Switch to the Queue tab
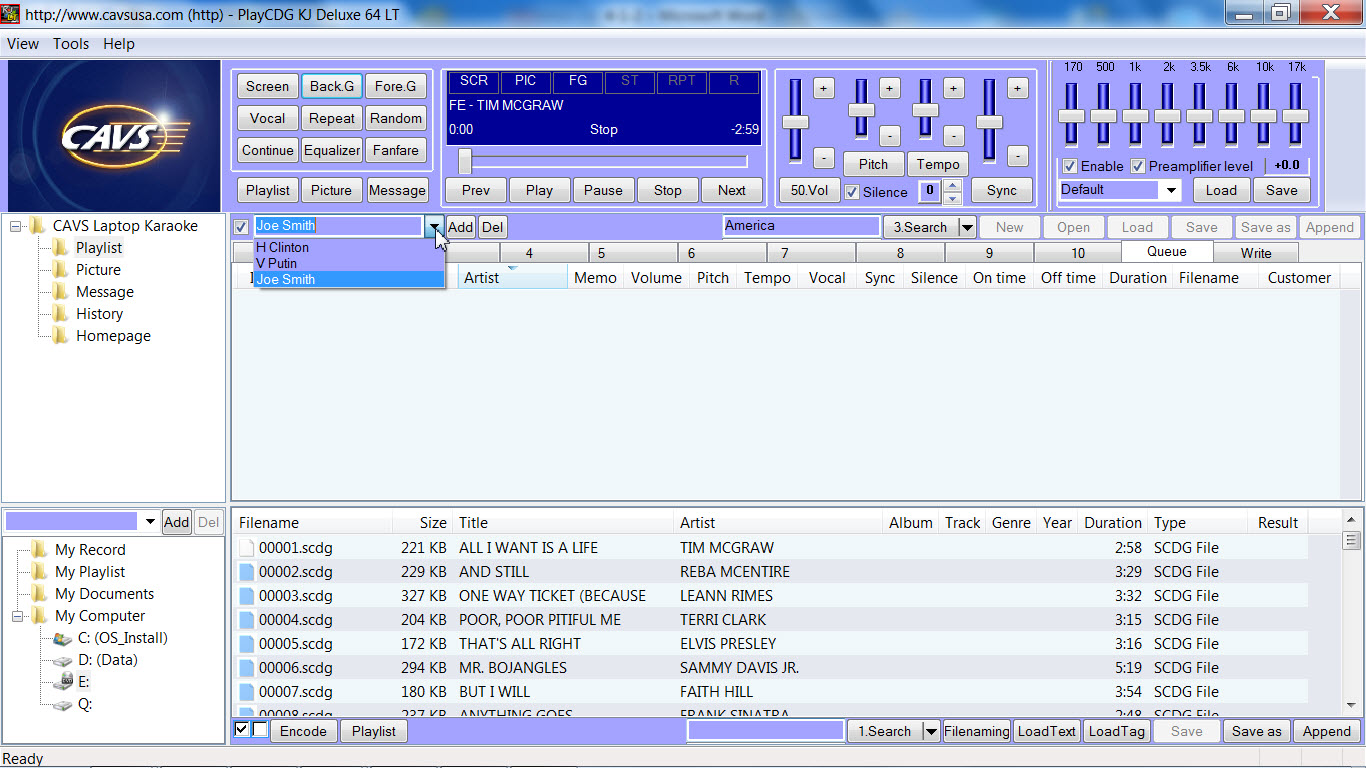Screen dimensions: 1366x768 coord(1167,252)
